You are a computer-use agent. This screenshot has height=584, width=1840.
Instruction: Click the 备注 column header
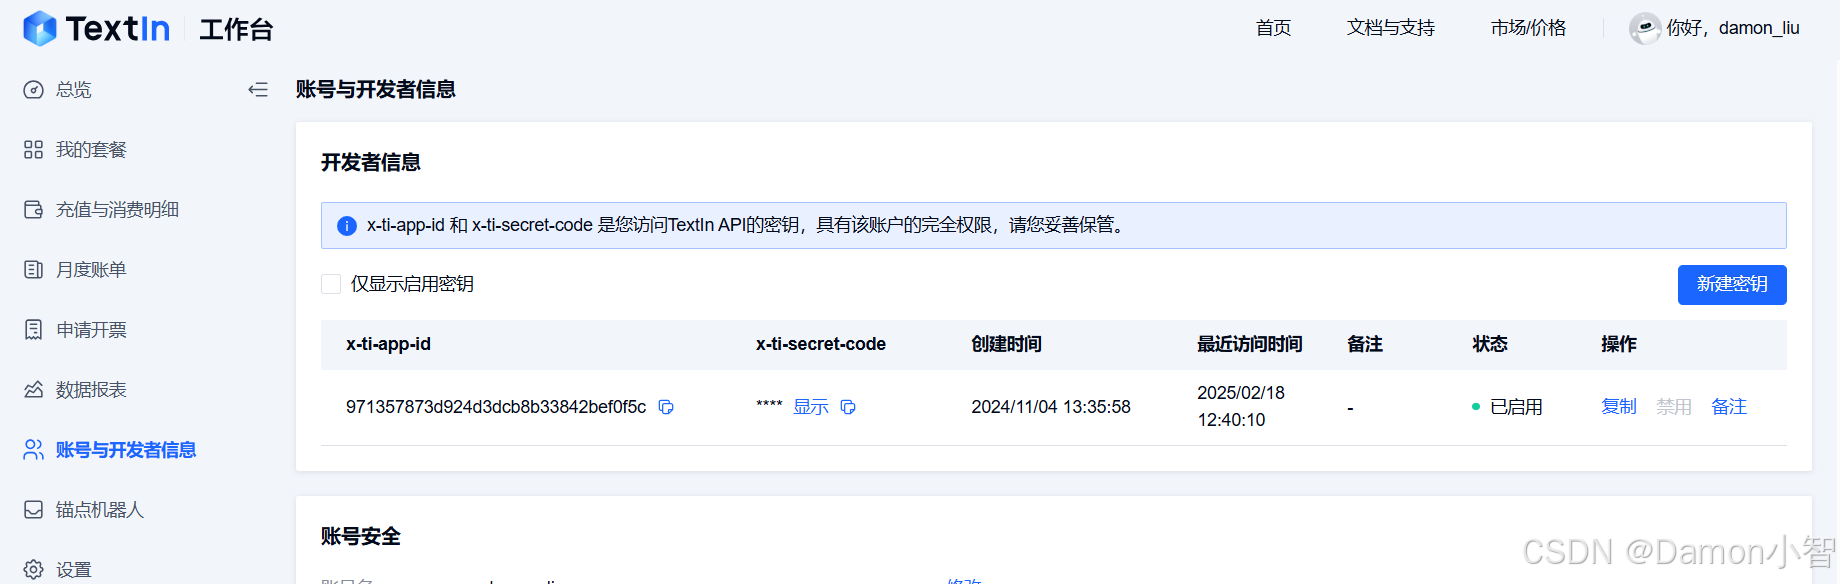(x=1365, y=344)
